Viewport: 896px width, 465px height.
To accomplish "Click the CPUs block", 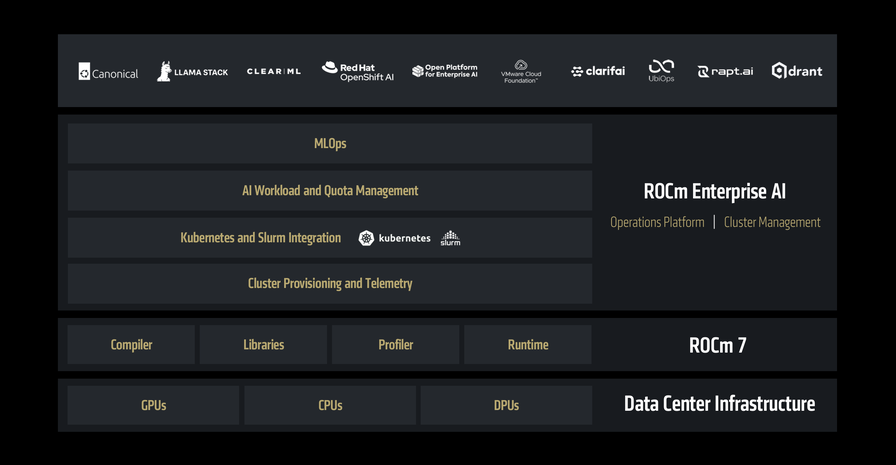I will (330, 405).
